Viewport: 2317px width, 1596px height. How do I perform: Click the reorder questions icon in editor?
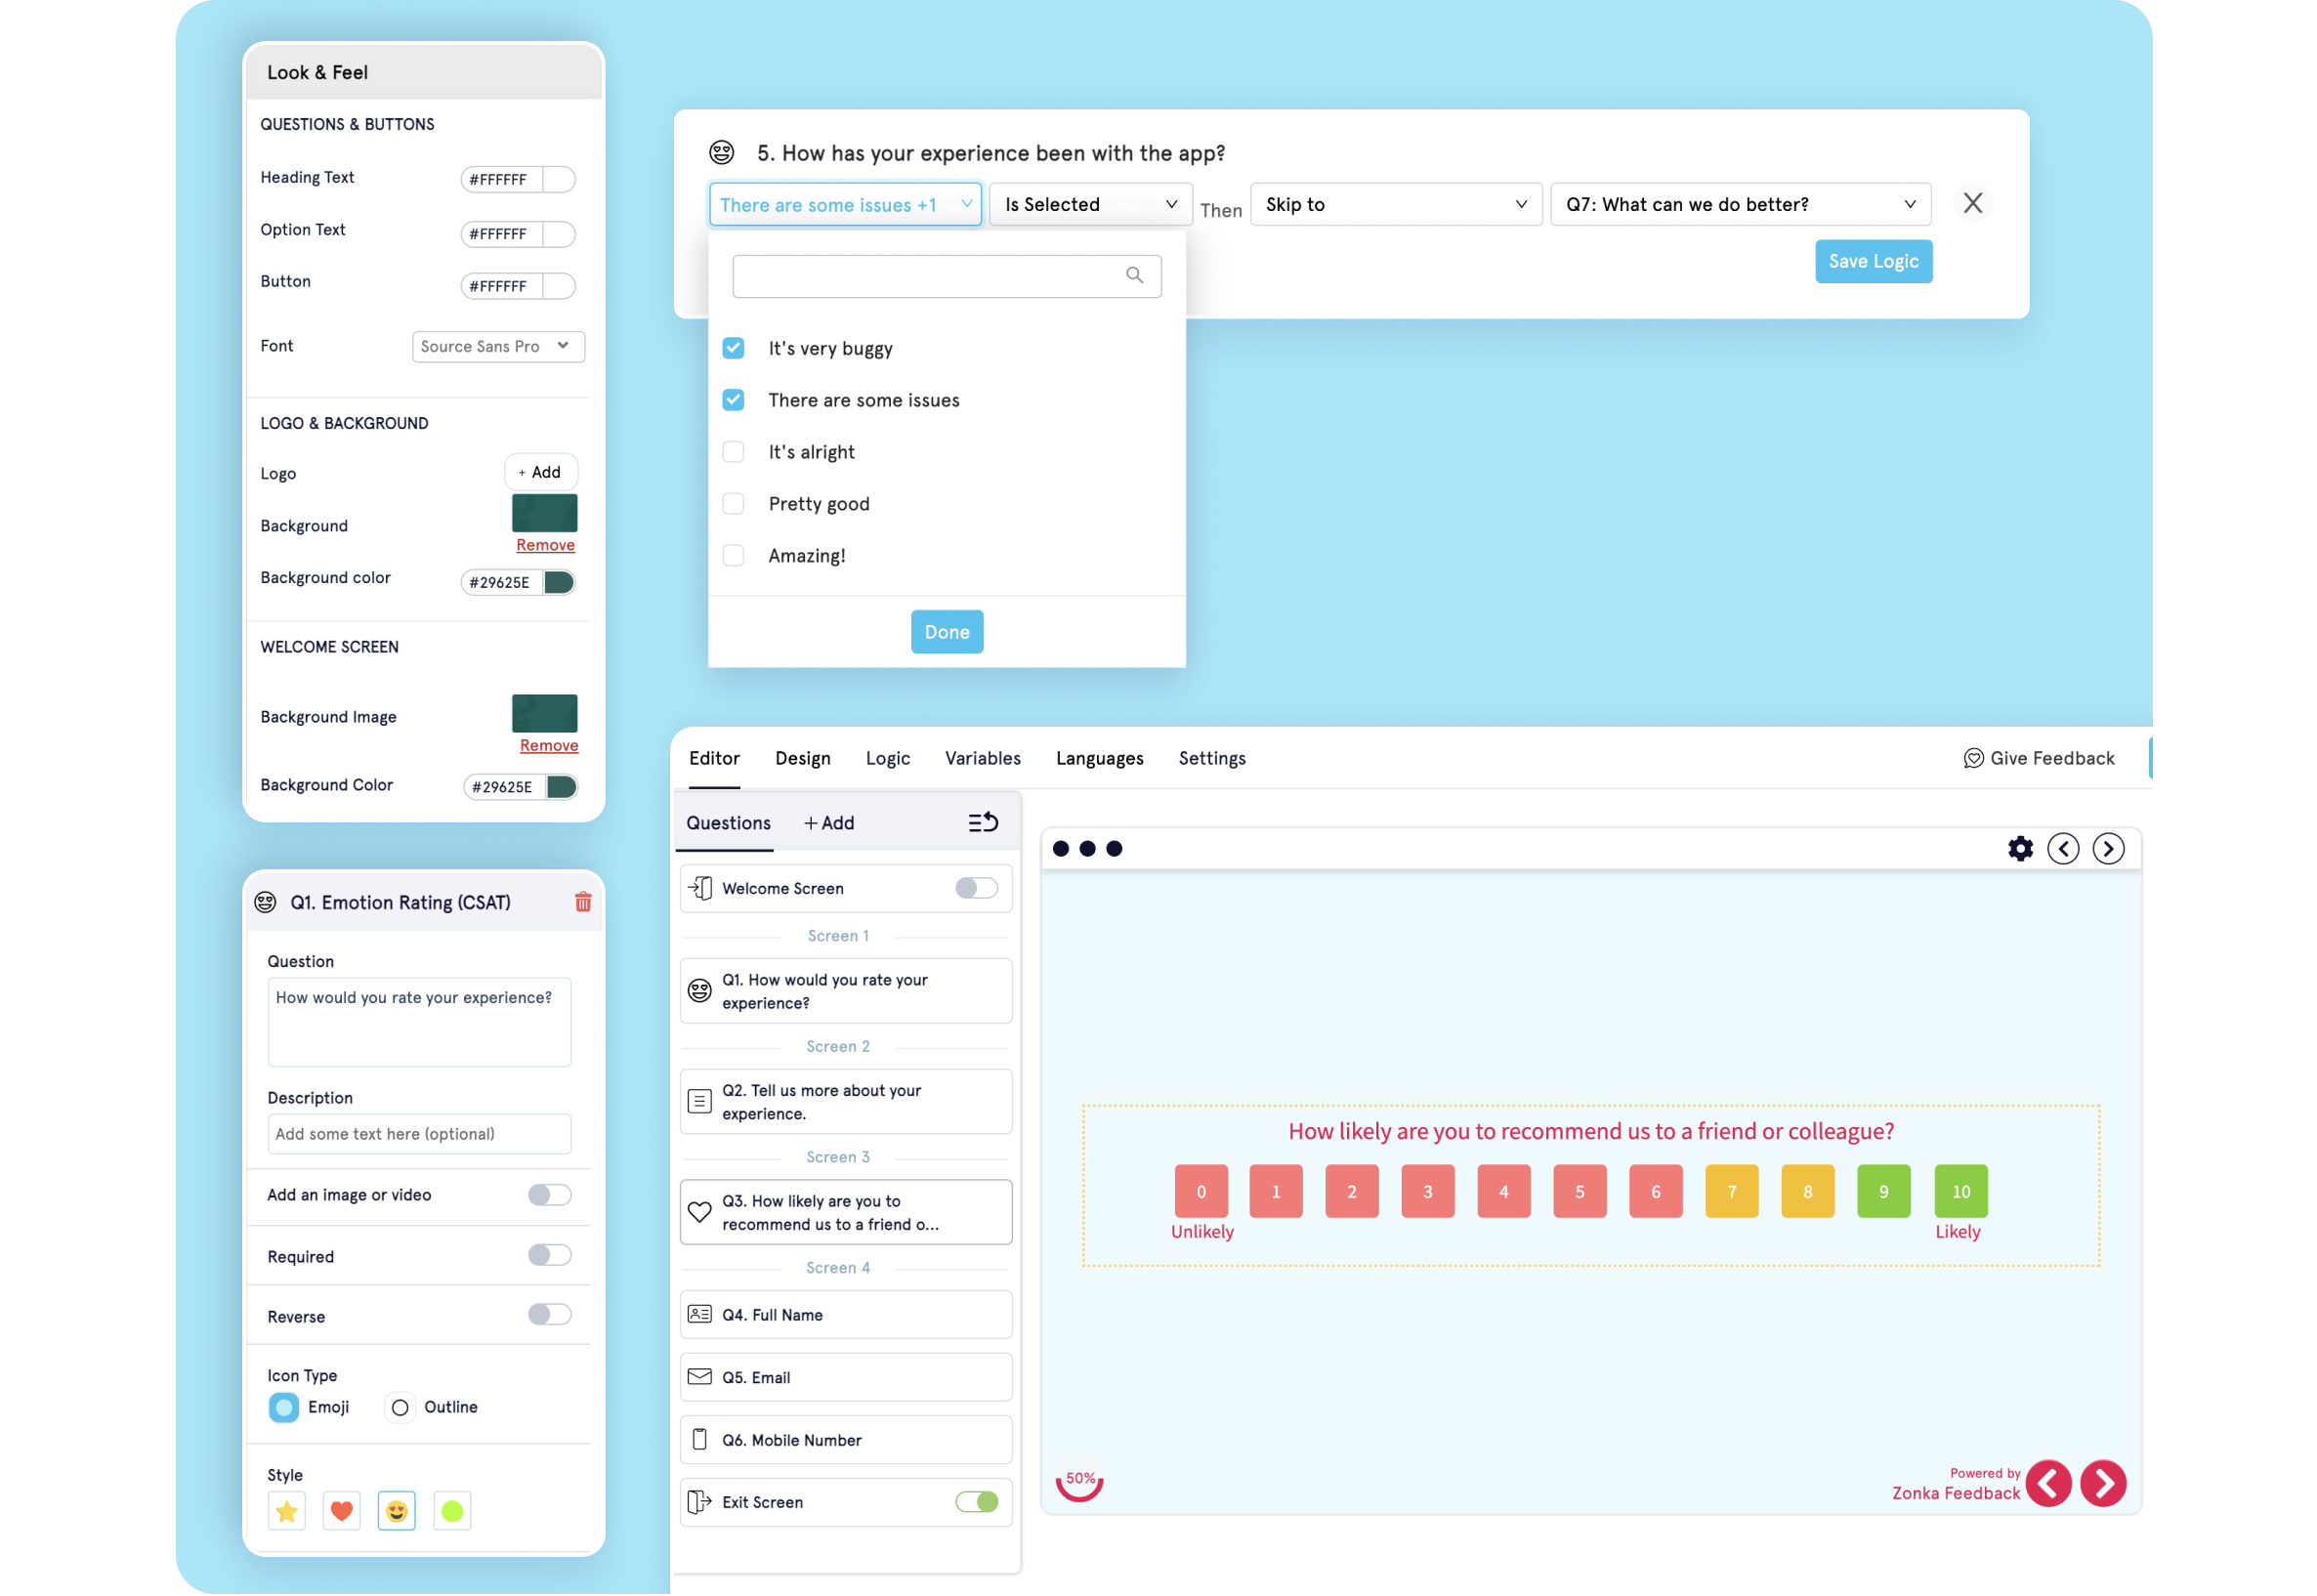coord(983,823)
